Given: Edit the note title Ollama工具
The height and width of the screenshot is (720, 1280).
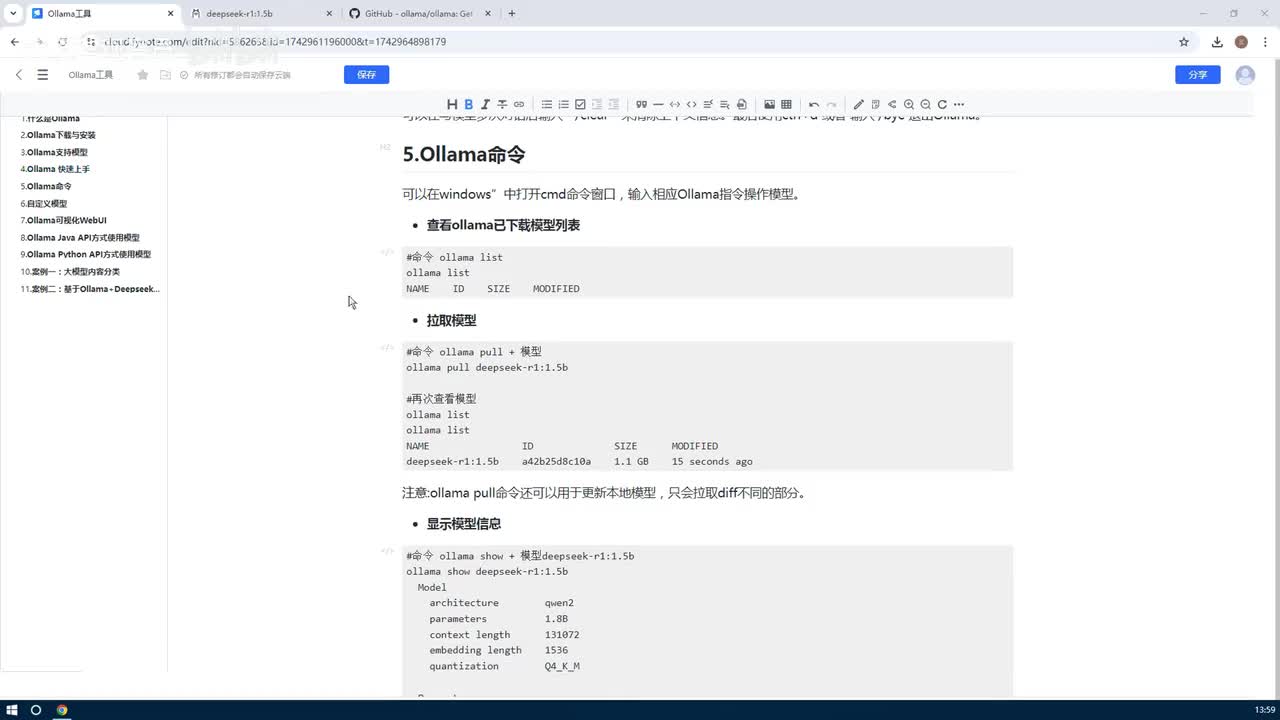Looking at the screenshot, I should point(91,75).
